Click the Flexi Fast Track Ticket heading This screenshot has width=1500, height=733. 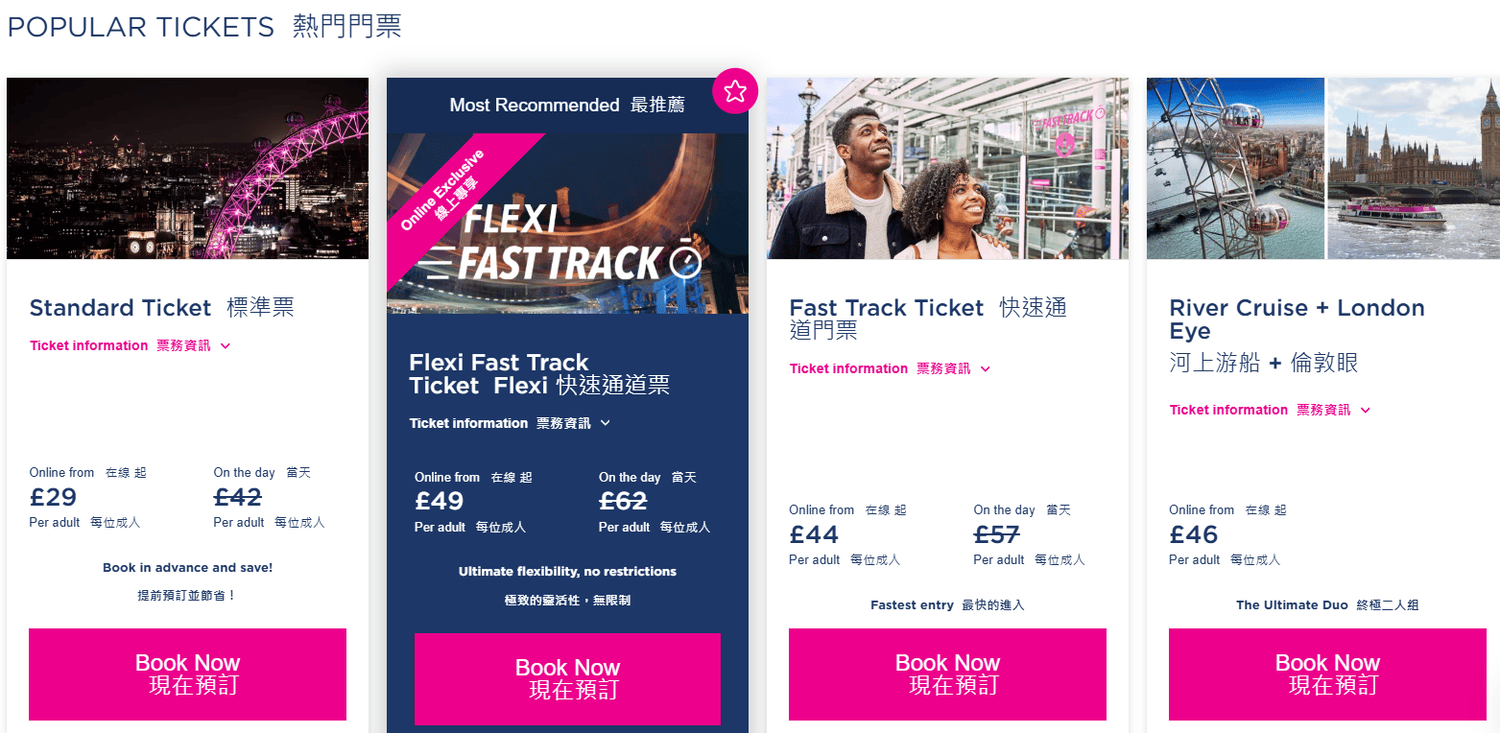click(x=539, y=374)
